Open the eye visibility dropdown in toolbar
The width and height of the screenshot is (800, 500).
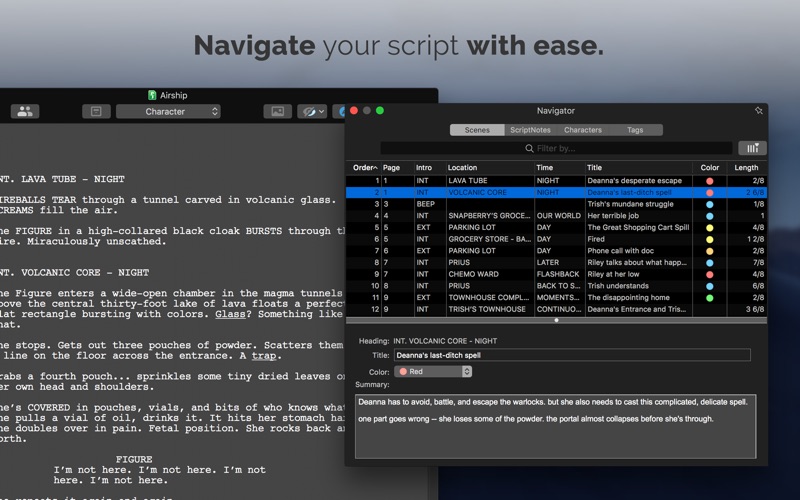click(x=312, y=111)
